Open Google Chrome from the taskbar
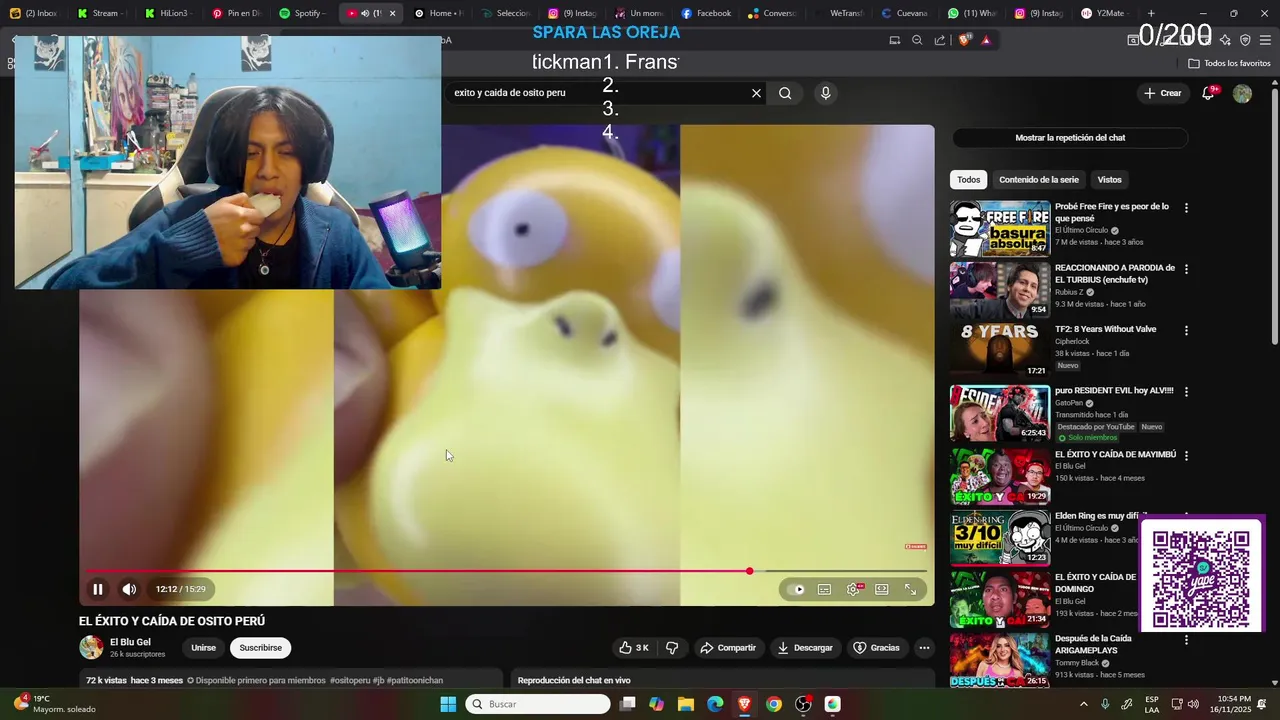 773,704
